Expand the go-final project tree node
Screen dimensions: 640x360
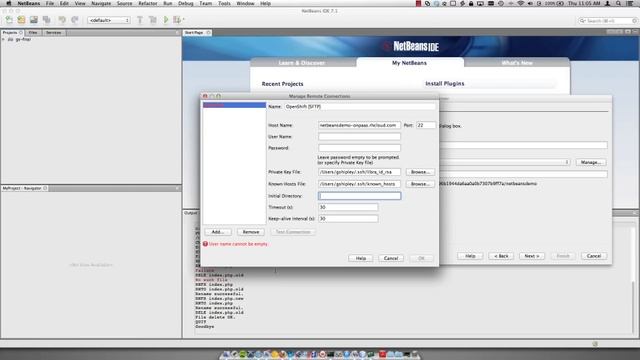point(4,40)
